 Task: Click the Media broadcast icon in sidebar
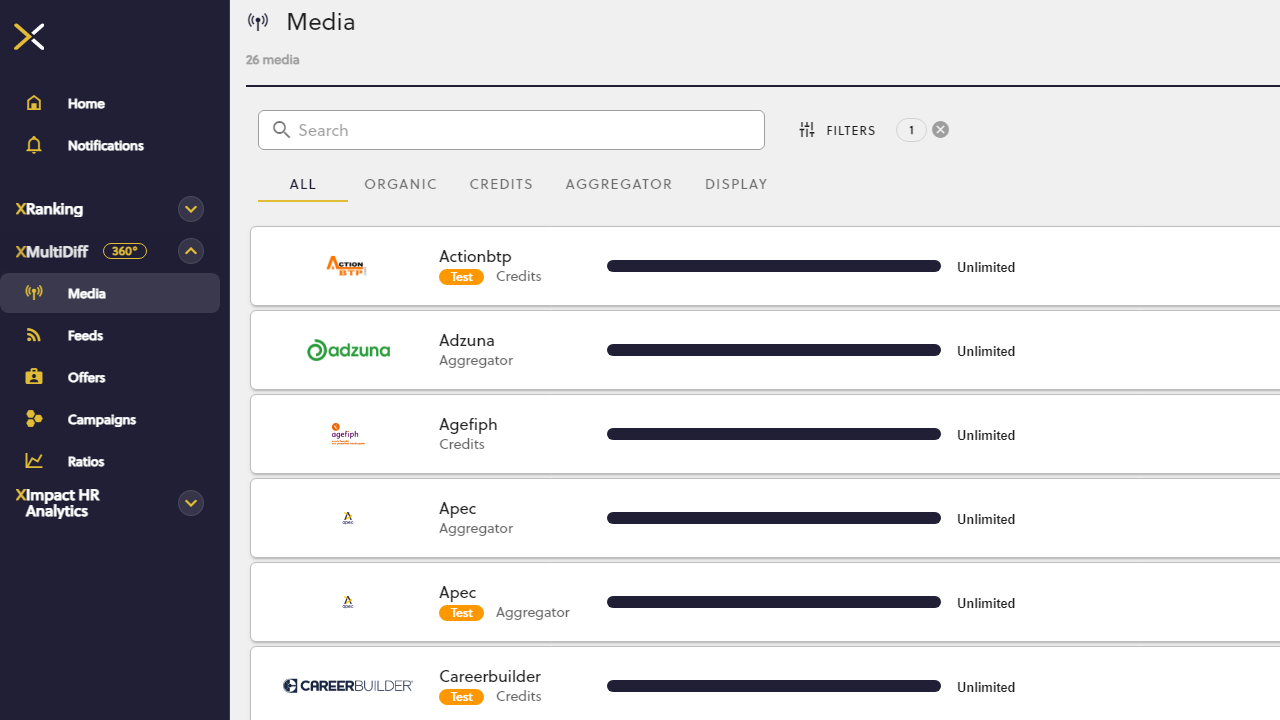[x=34, y=293]
